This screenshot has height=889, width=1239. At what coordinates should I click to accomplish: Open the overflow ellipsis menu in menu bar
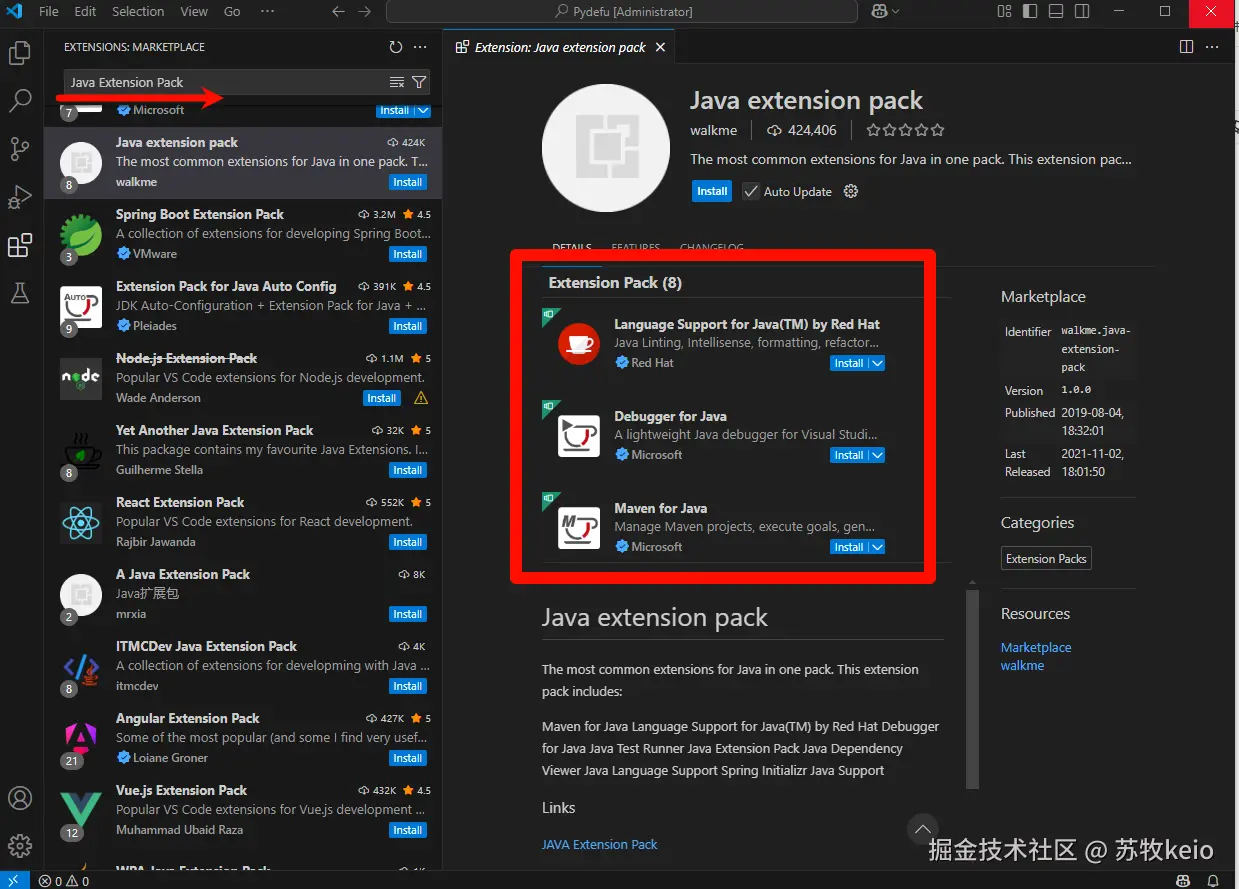click(x=267, y=12)
